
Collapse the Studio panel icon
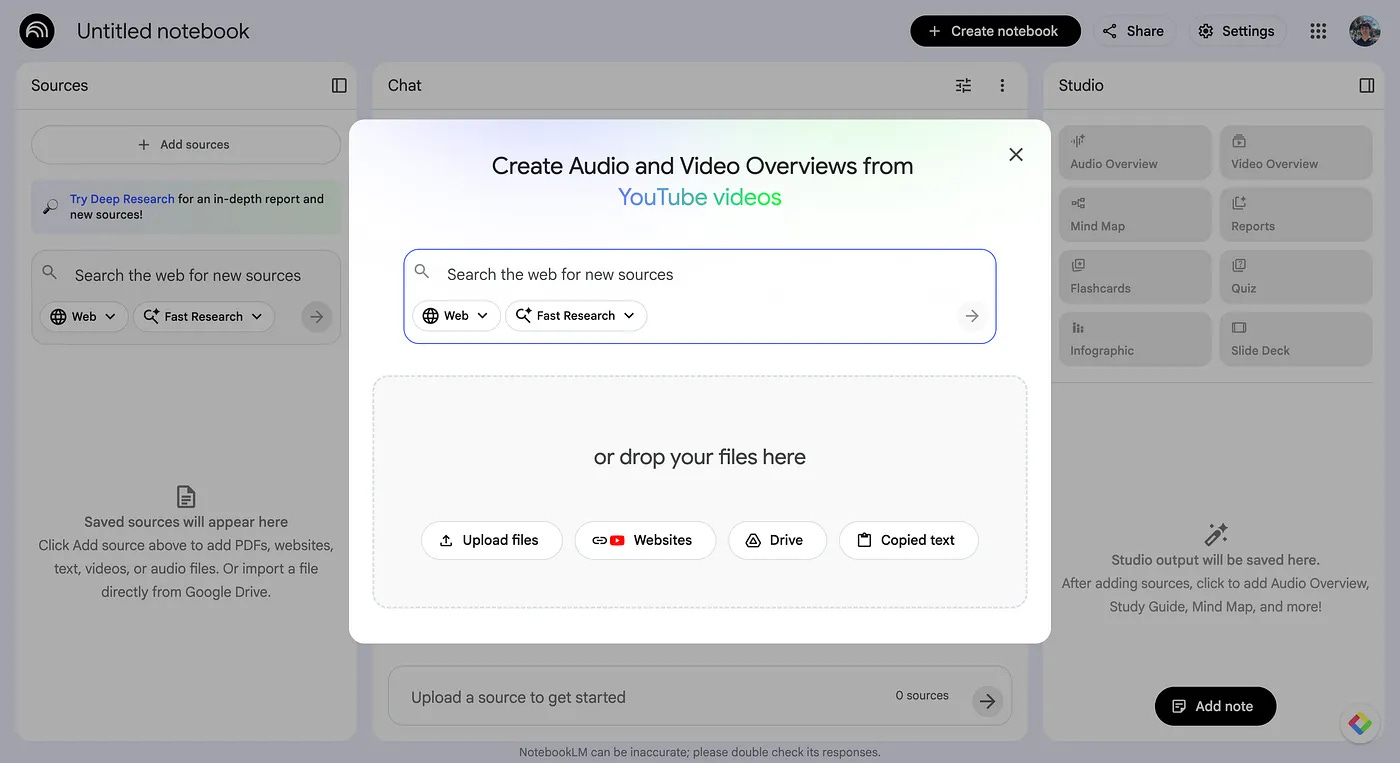1367,85
